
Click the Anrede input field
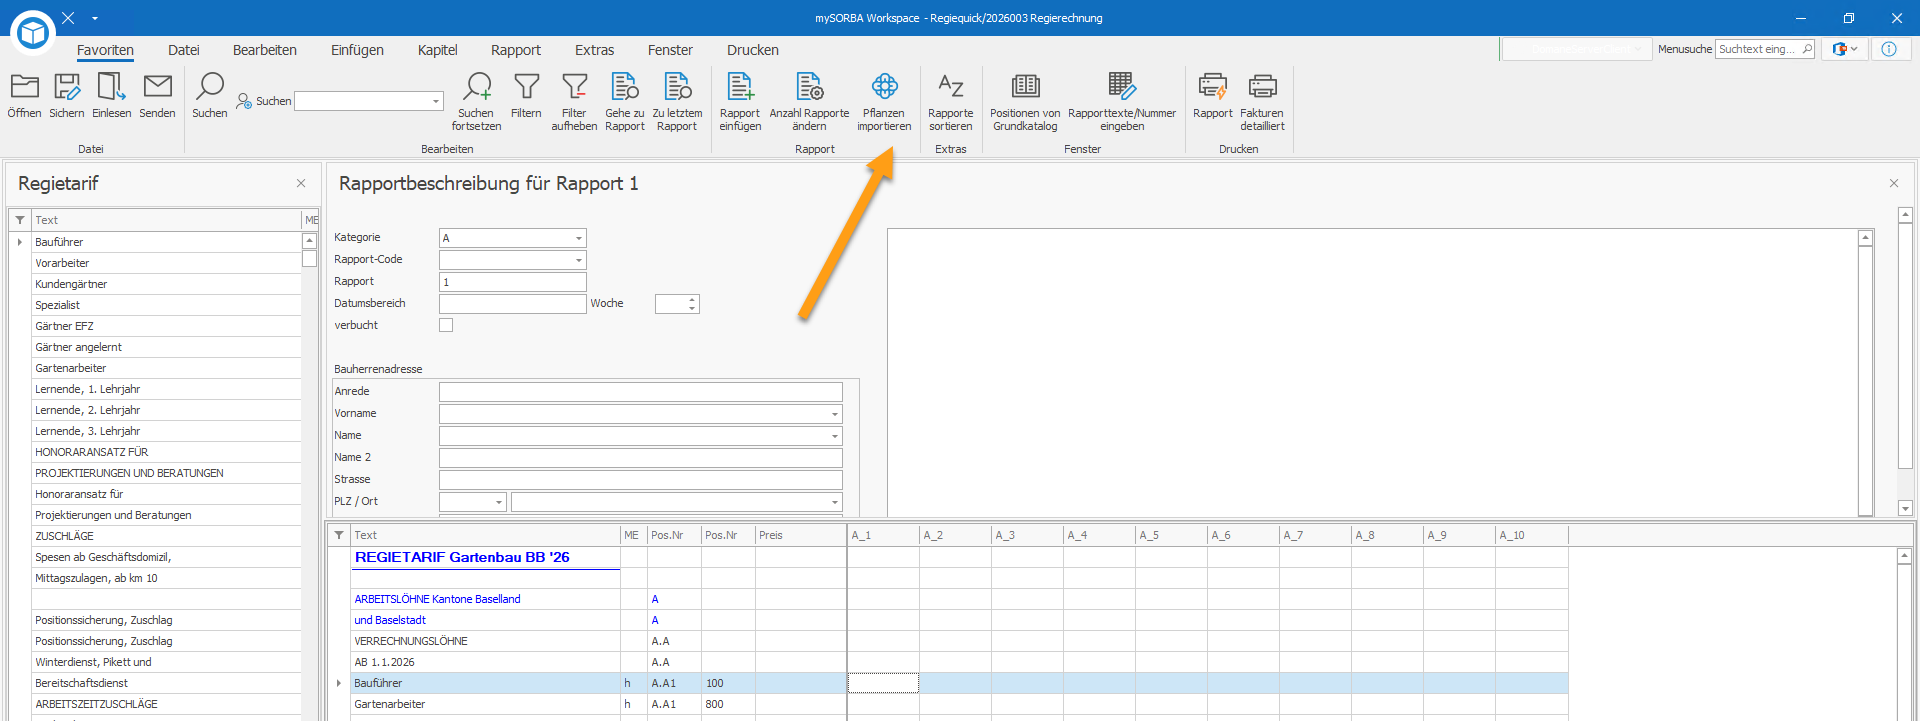[x=641, y=392]
